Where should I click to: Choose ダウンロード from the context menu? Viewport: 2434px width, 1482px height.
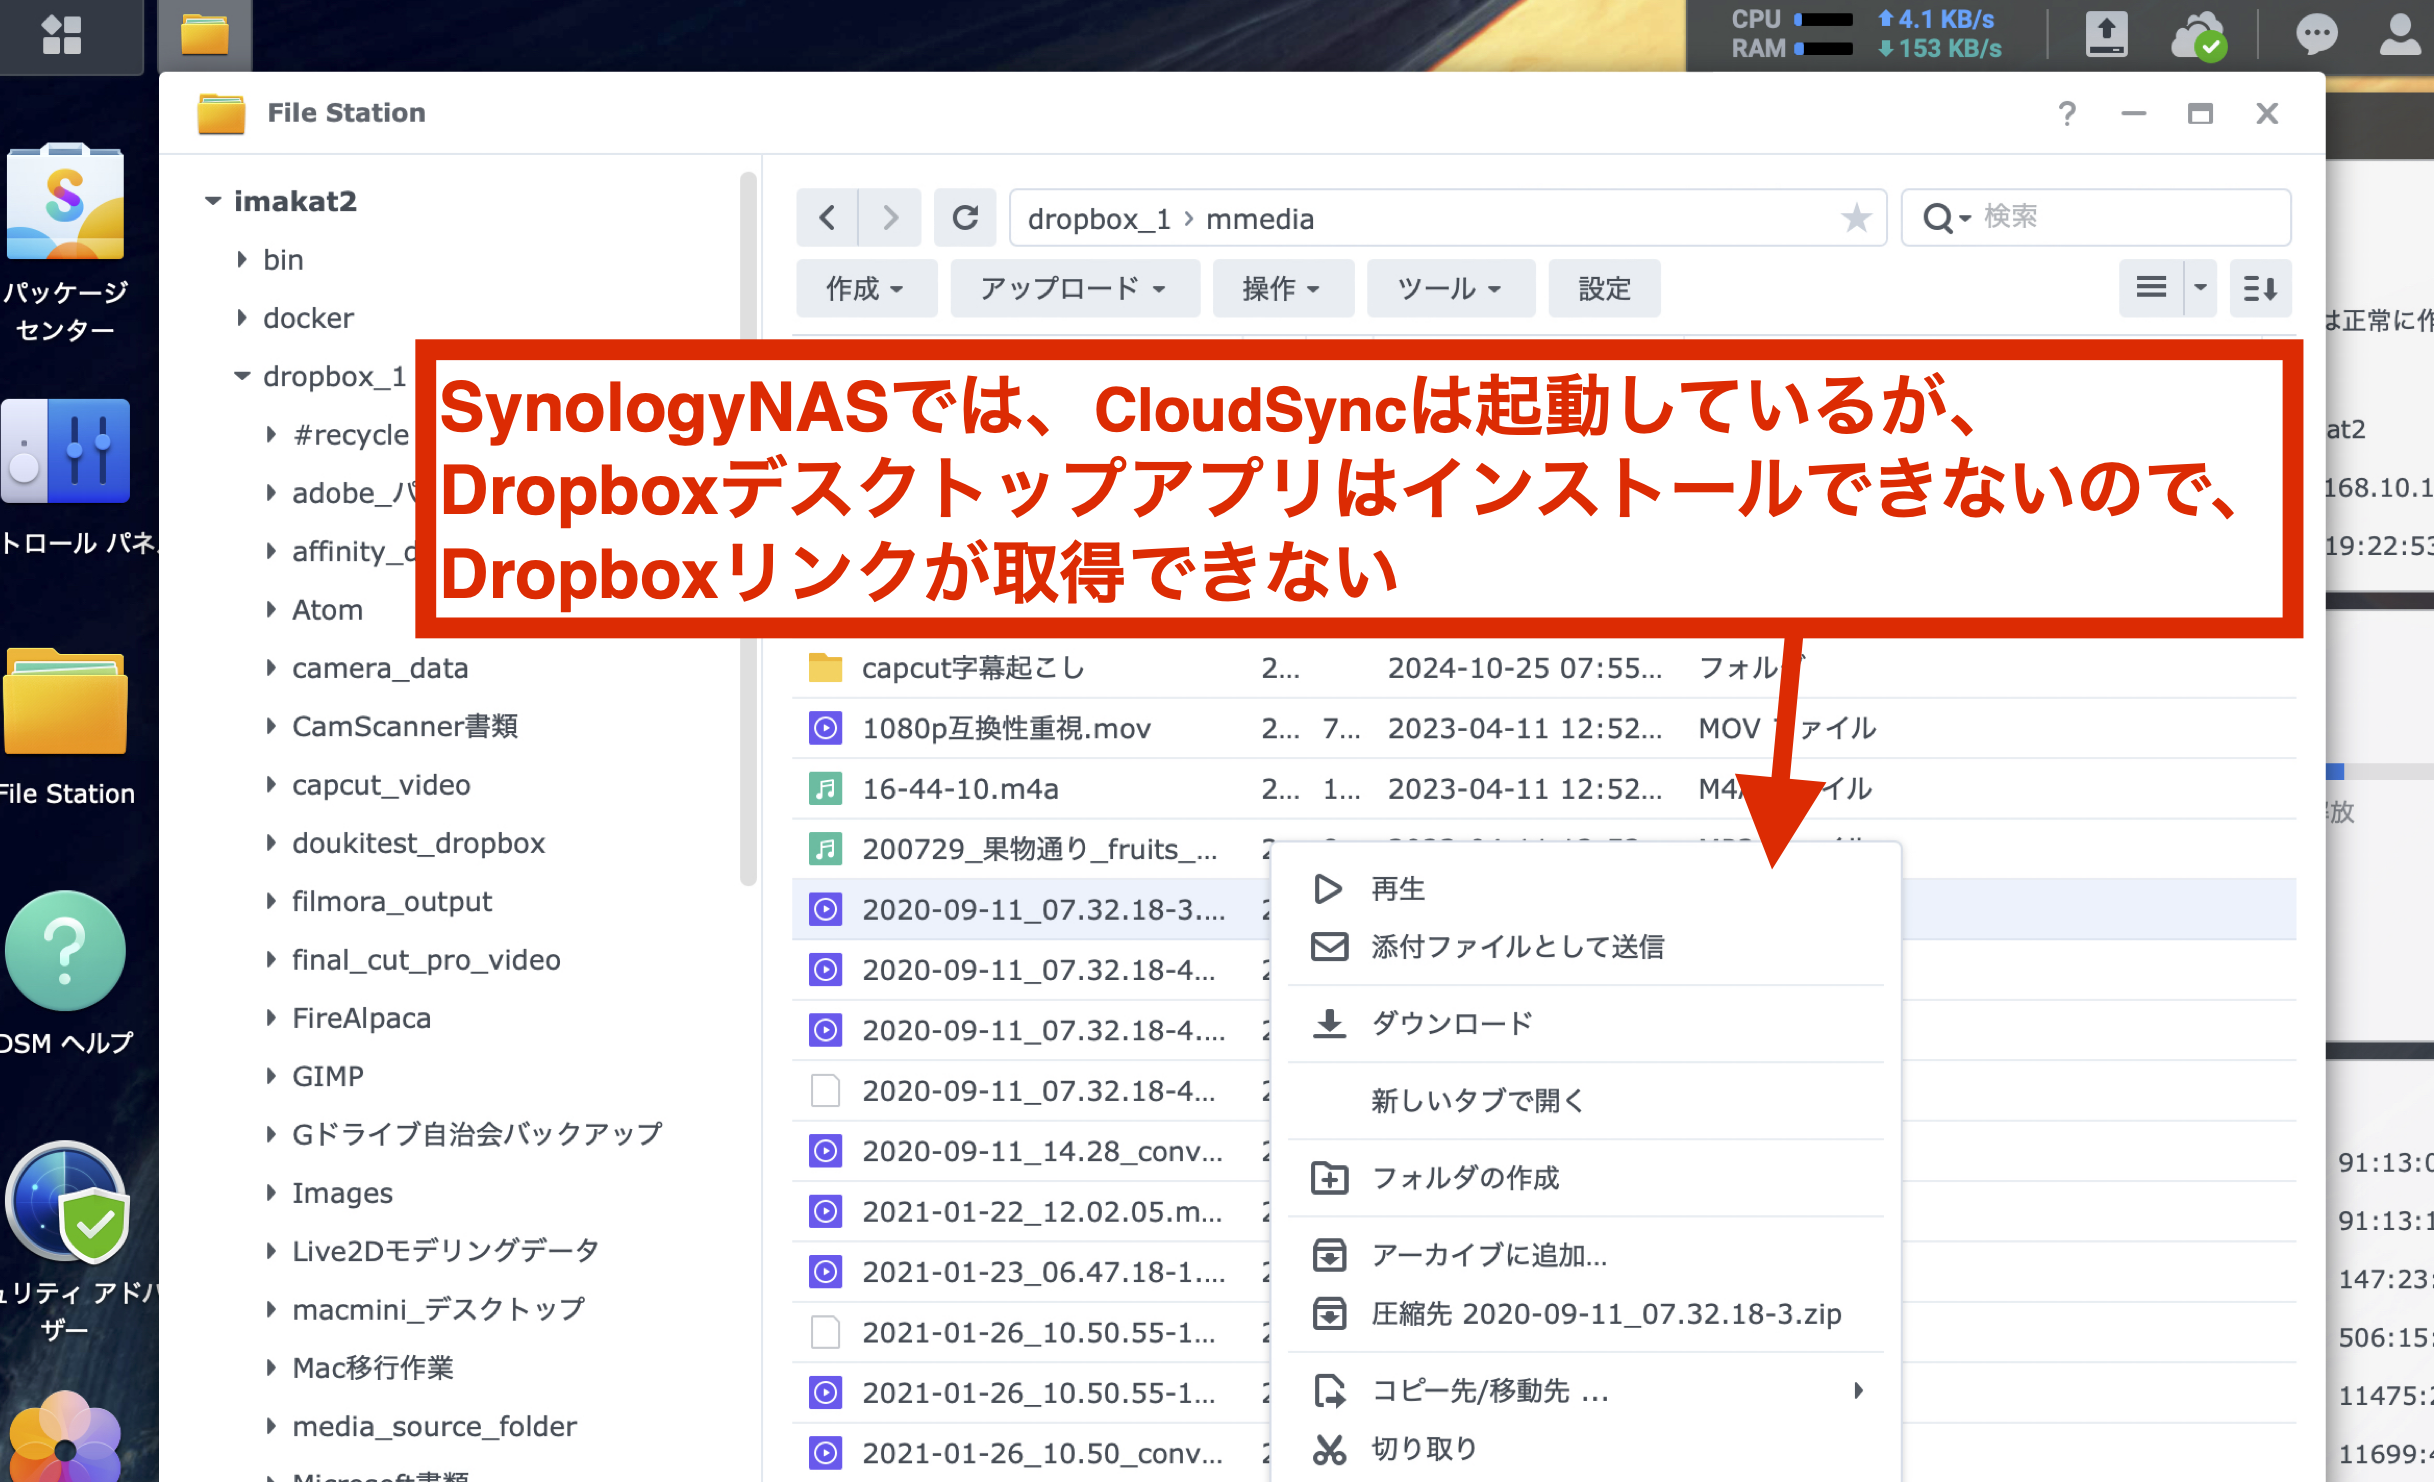pyautogui.click(x=1451, y=1023)
